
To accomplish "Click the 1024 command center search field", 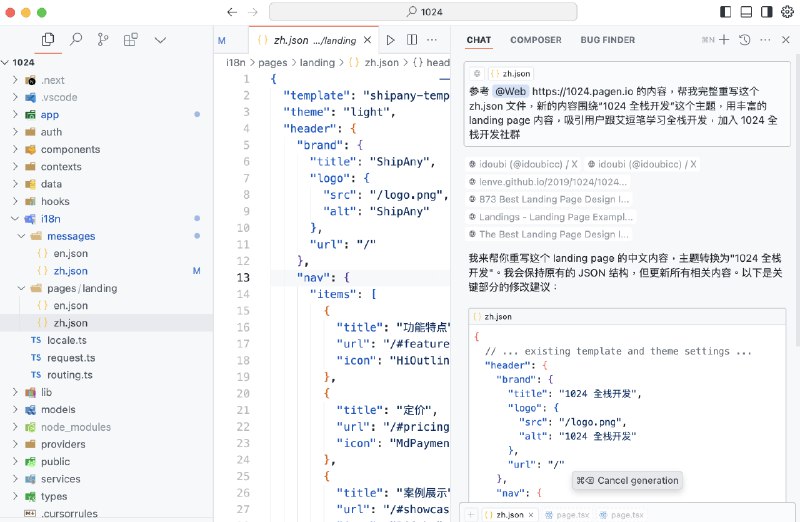I will 423,12.
